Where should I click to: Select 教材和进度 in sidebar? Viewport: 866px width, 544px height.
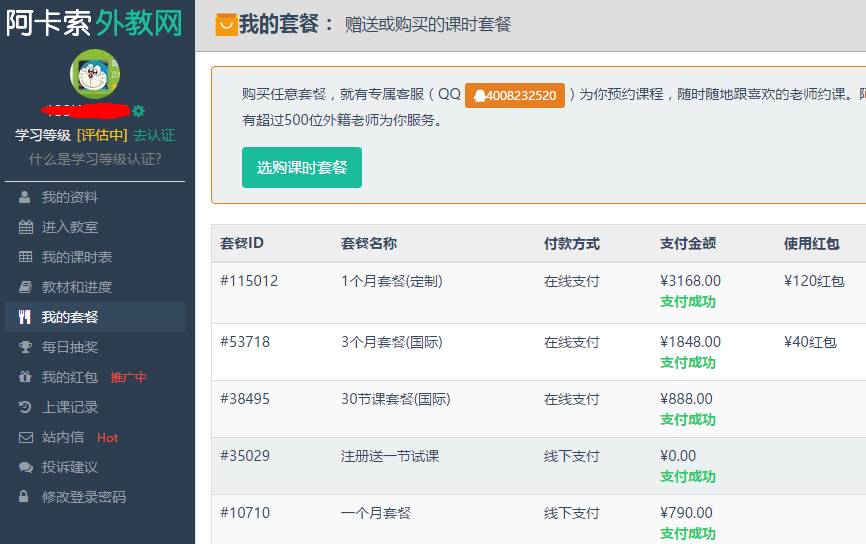77,287
